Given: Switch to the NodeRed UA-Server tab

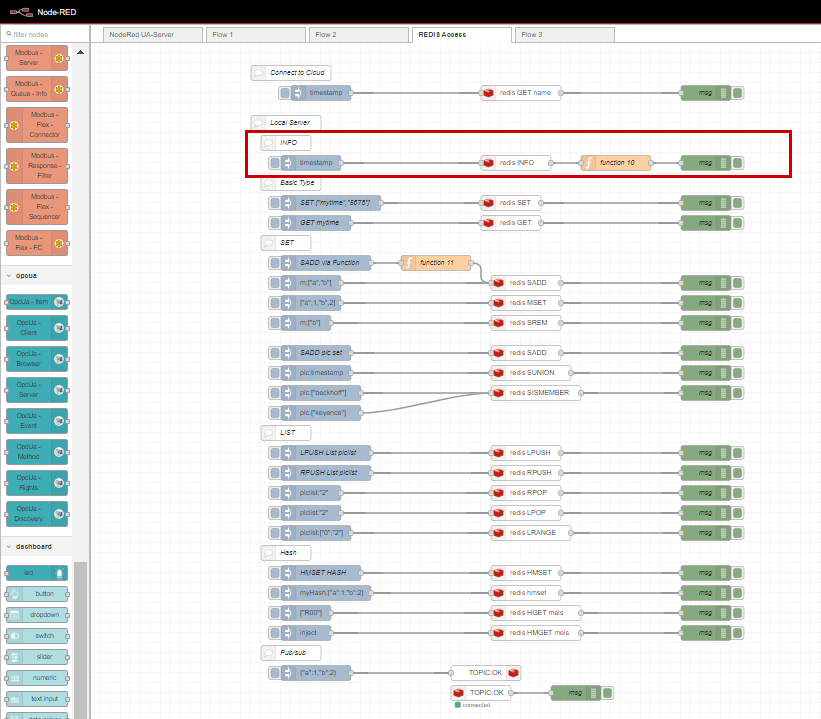Looking at the screenshot, I should (x=152, y=35).
